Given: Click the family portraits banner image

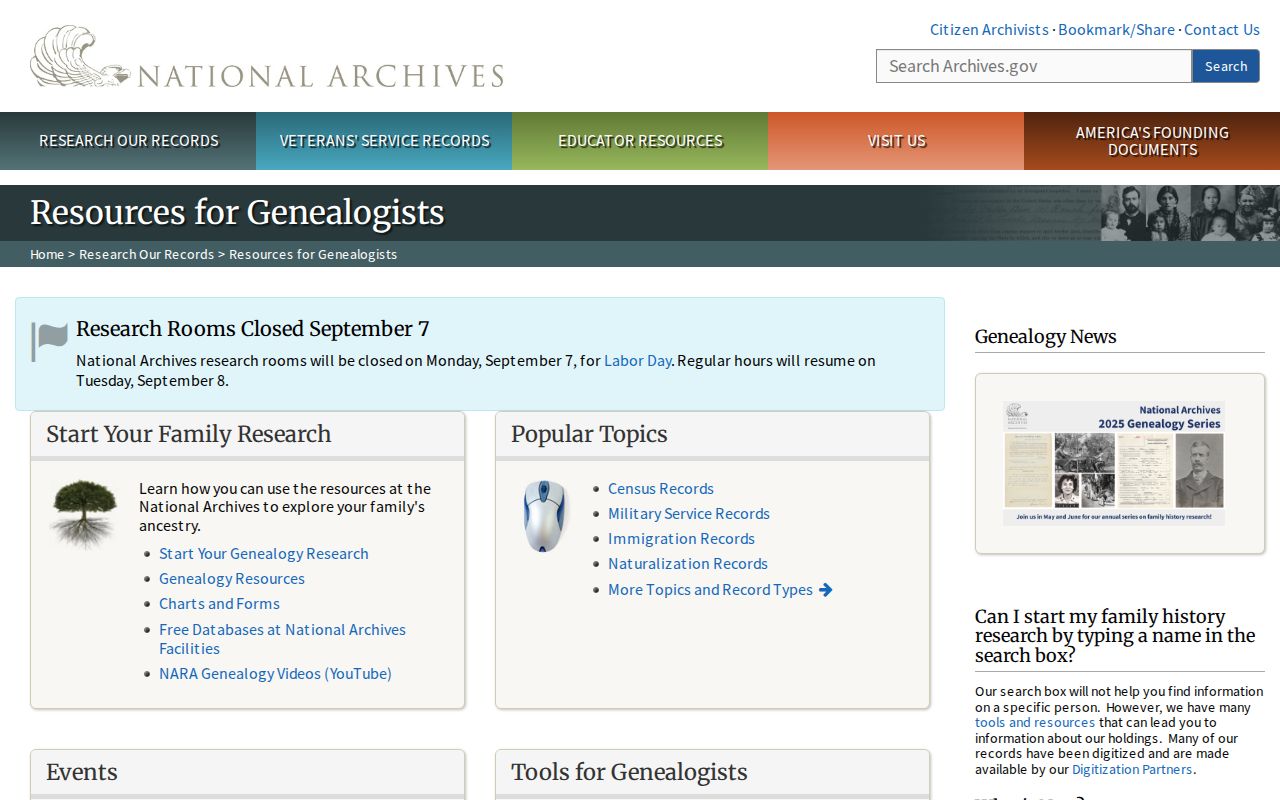Looking at the screenshot, I should 1190,213.
